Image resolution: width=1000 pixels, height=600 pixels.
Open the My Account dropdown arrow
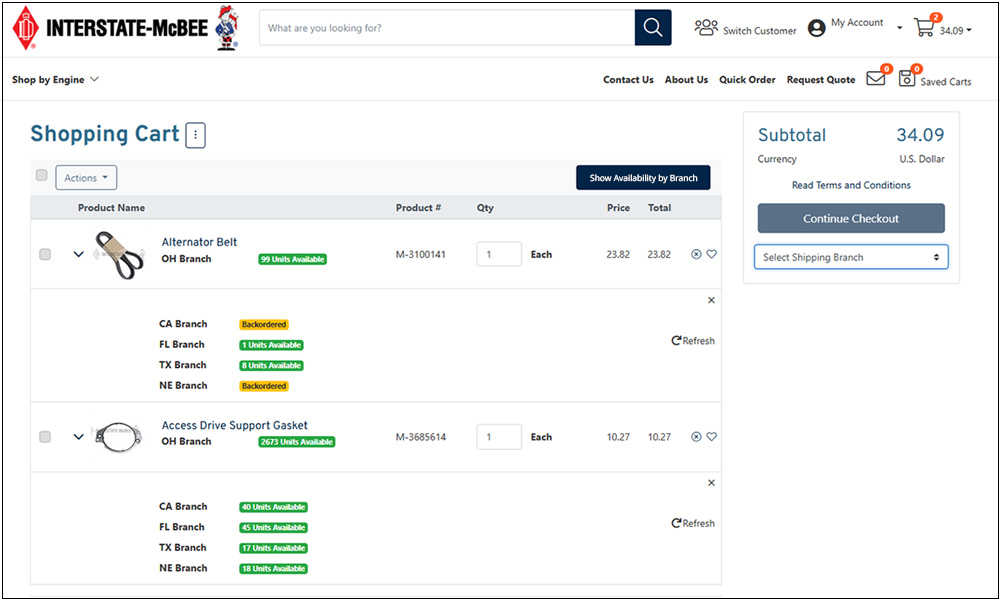(x=900, y=28)
